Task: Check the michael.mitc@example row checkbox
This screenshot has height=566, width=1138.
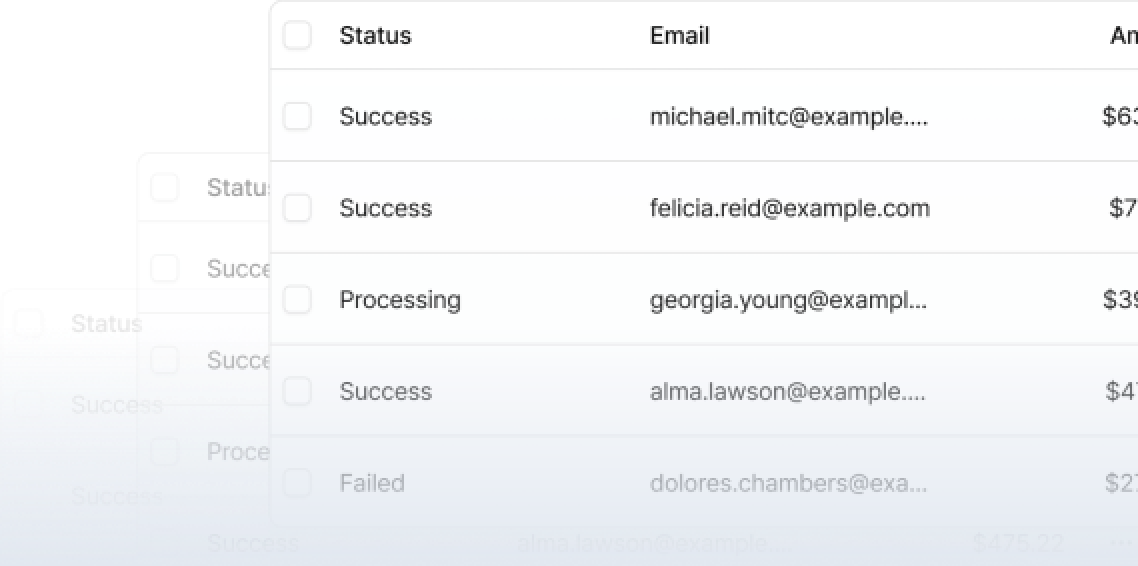Action: click(x=297, y=116)
